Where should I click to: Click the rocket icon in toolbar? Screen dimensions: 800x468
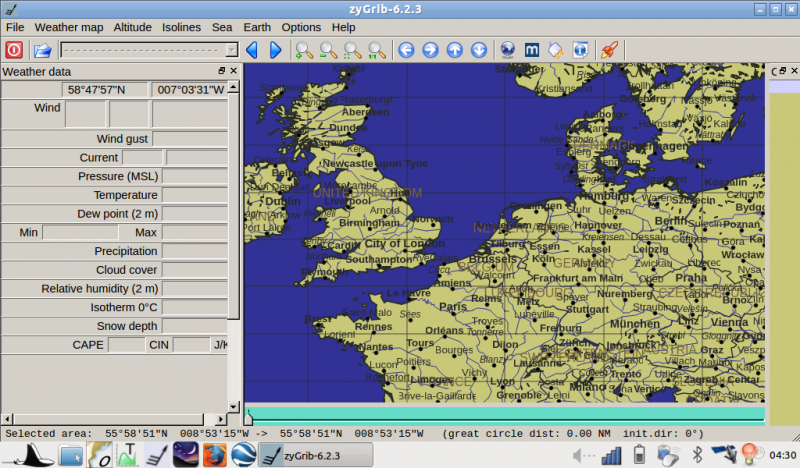pos(607,49)
